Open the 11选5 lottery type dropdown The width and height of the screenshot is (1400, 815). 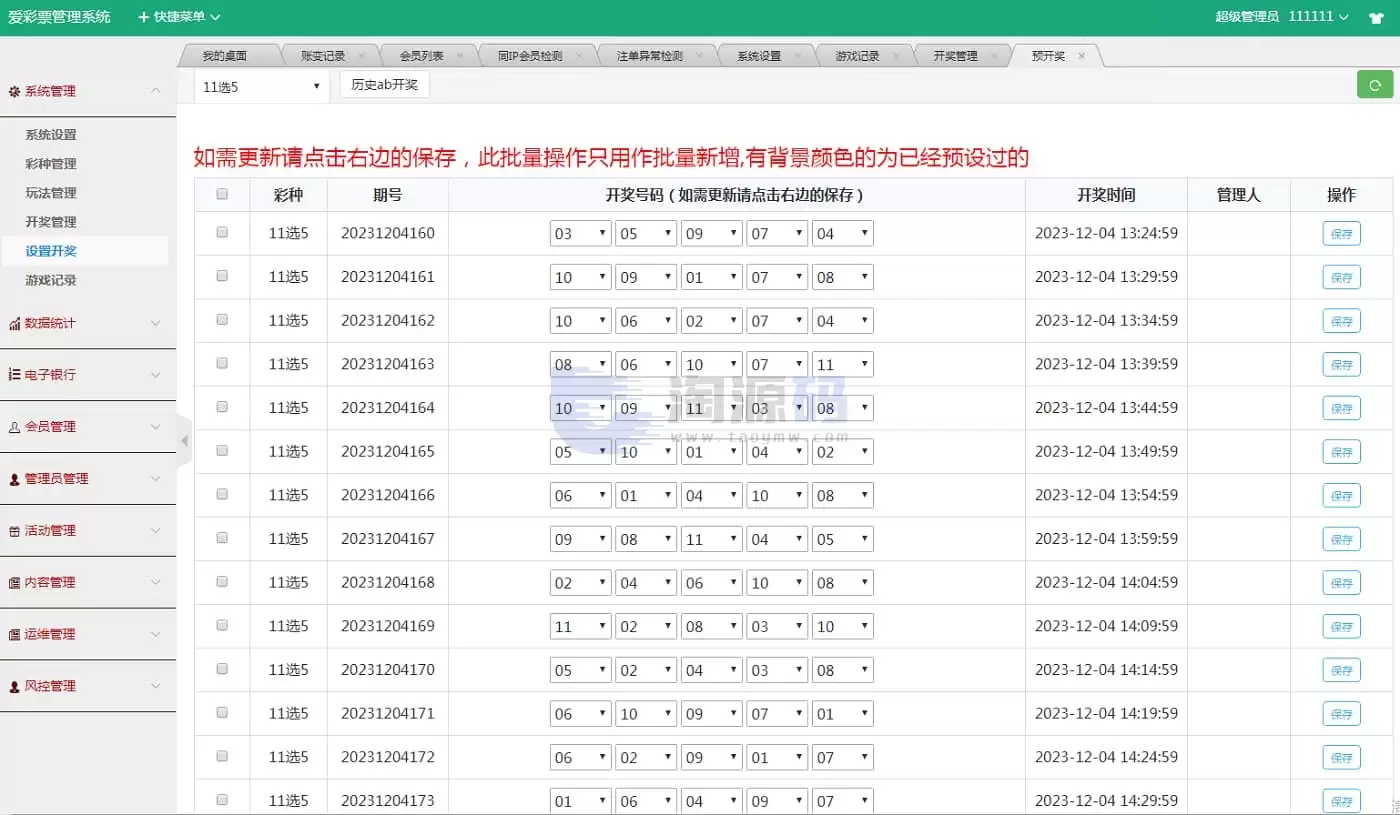[260, 87]
